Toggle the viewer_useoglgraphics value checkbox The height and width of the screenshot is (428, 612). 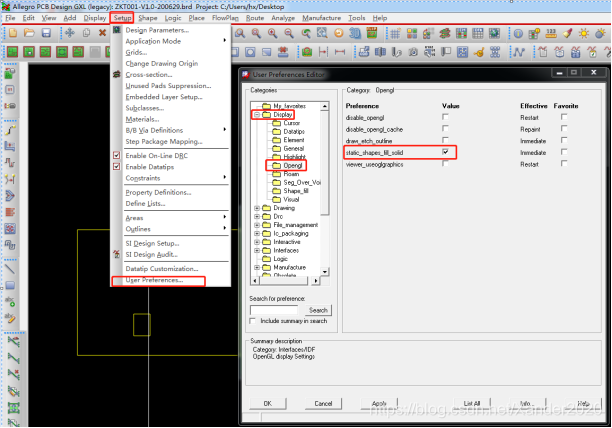pyautogui.click(x=445, y=163)
